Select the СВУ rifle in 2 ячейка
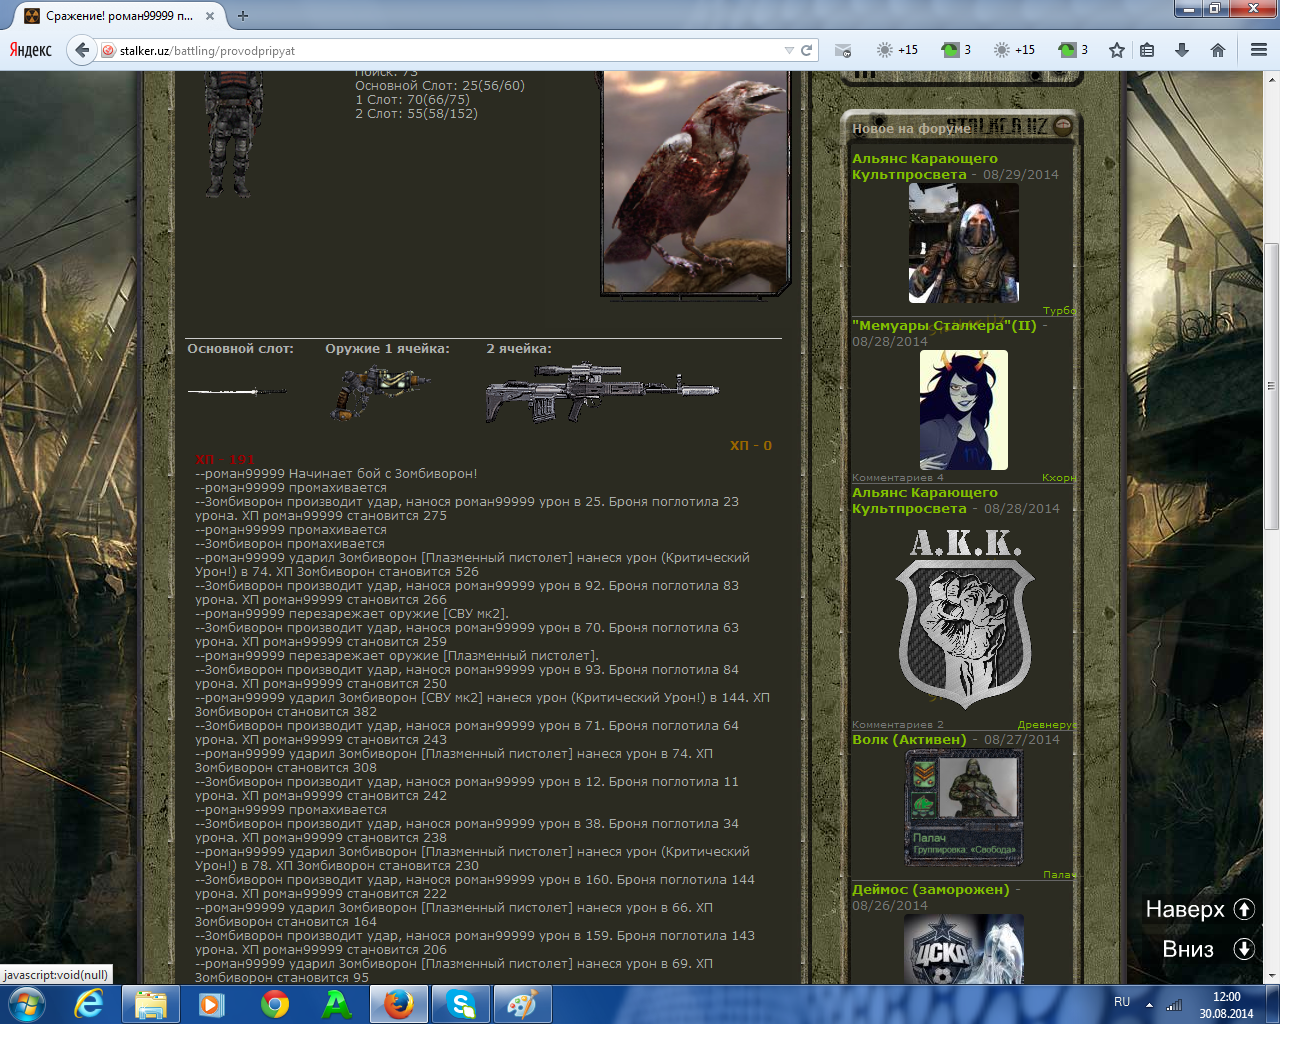The height and width of the screenshot is (1040, 1300). pos(602,392)
